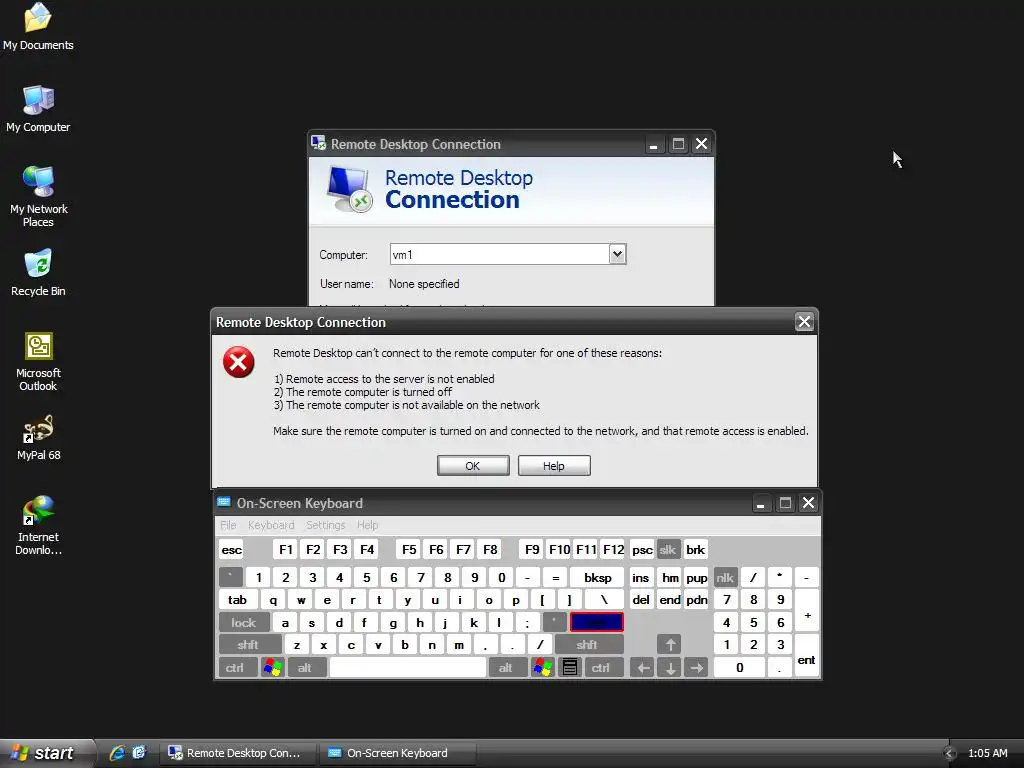Click the numpad plus key
The width and height of the screenshot is (1024, 768).
(807, 611)
